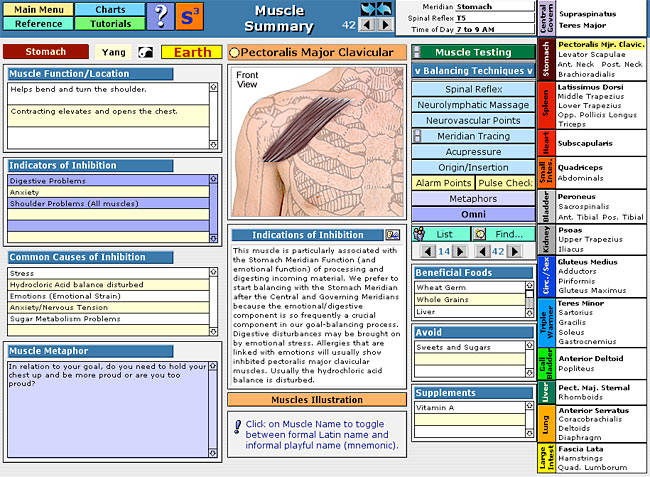Go to previous muscle with the header left arrow
Image resolution: width=650 pixels, height=477 pixels.
[x=366, y=24]
